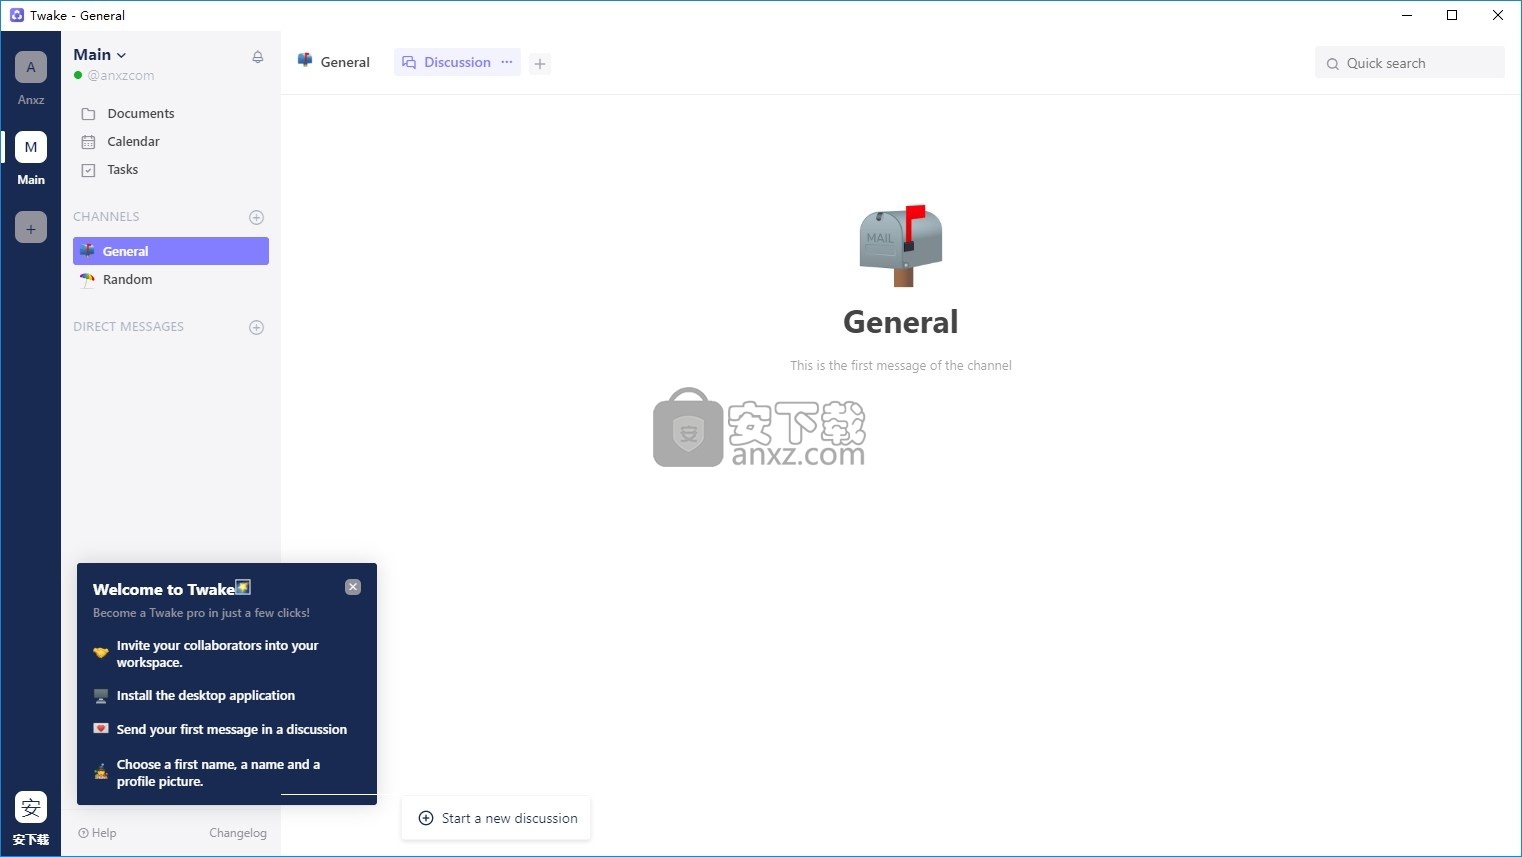Viewport: 1522px width, 857px height.
Task: Open the Changelog link
Action: point(238,833)
